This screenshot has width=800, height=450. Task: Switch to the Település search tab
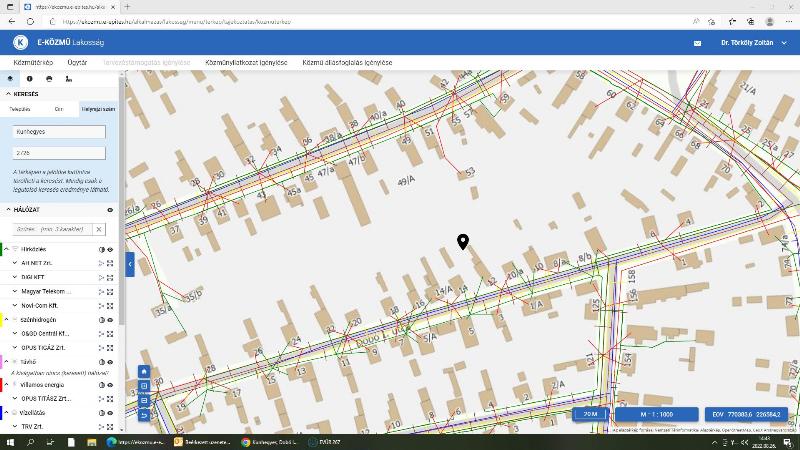point(20,109)
